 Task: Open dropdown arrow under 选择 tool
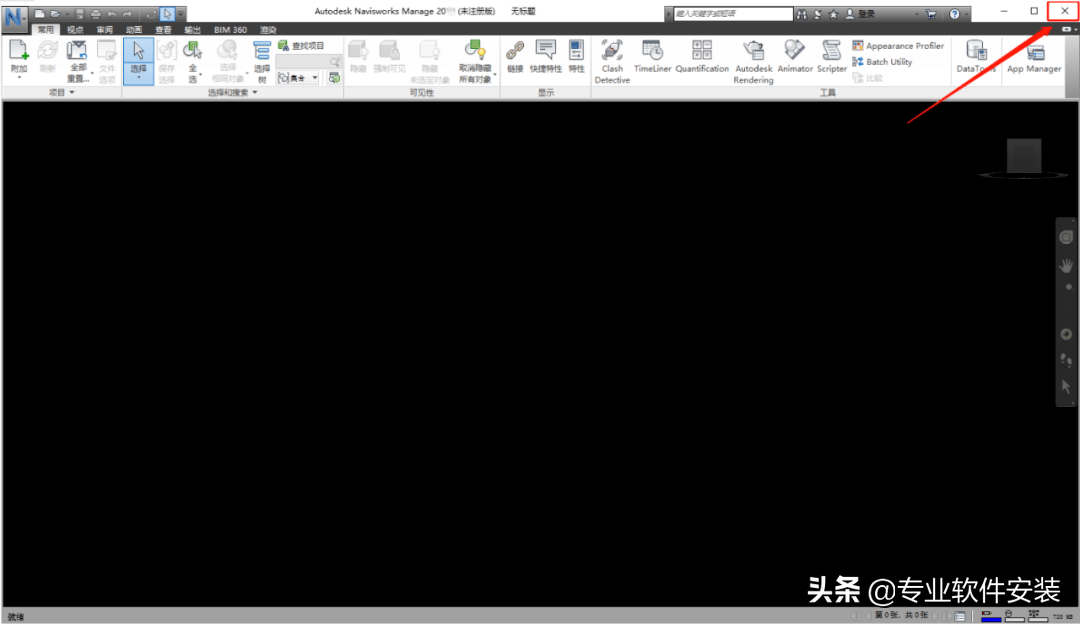(138, 78)
